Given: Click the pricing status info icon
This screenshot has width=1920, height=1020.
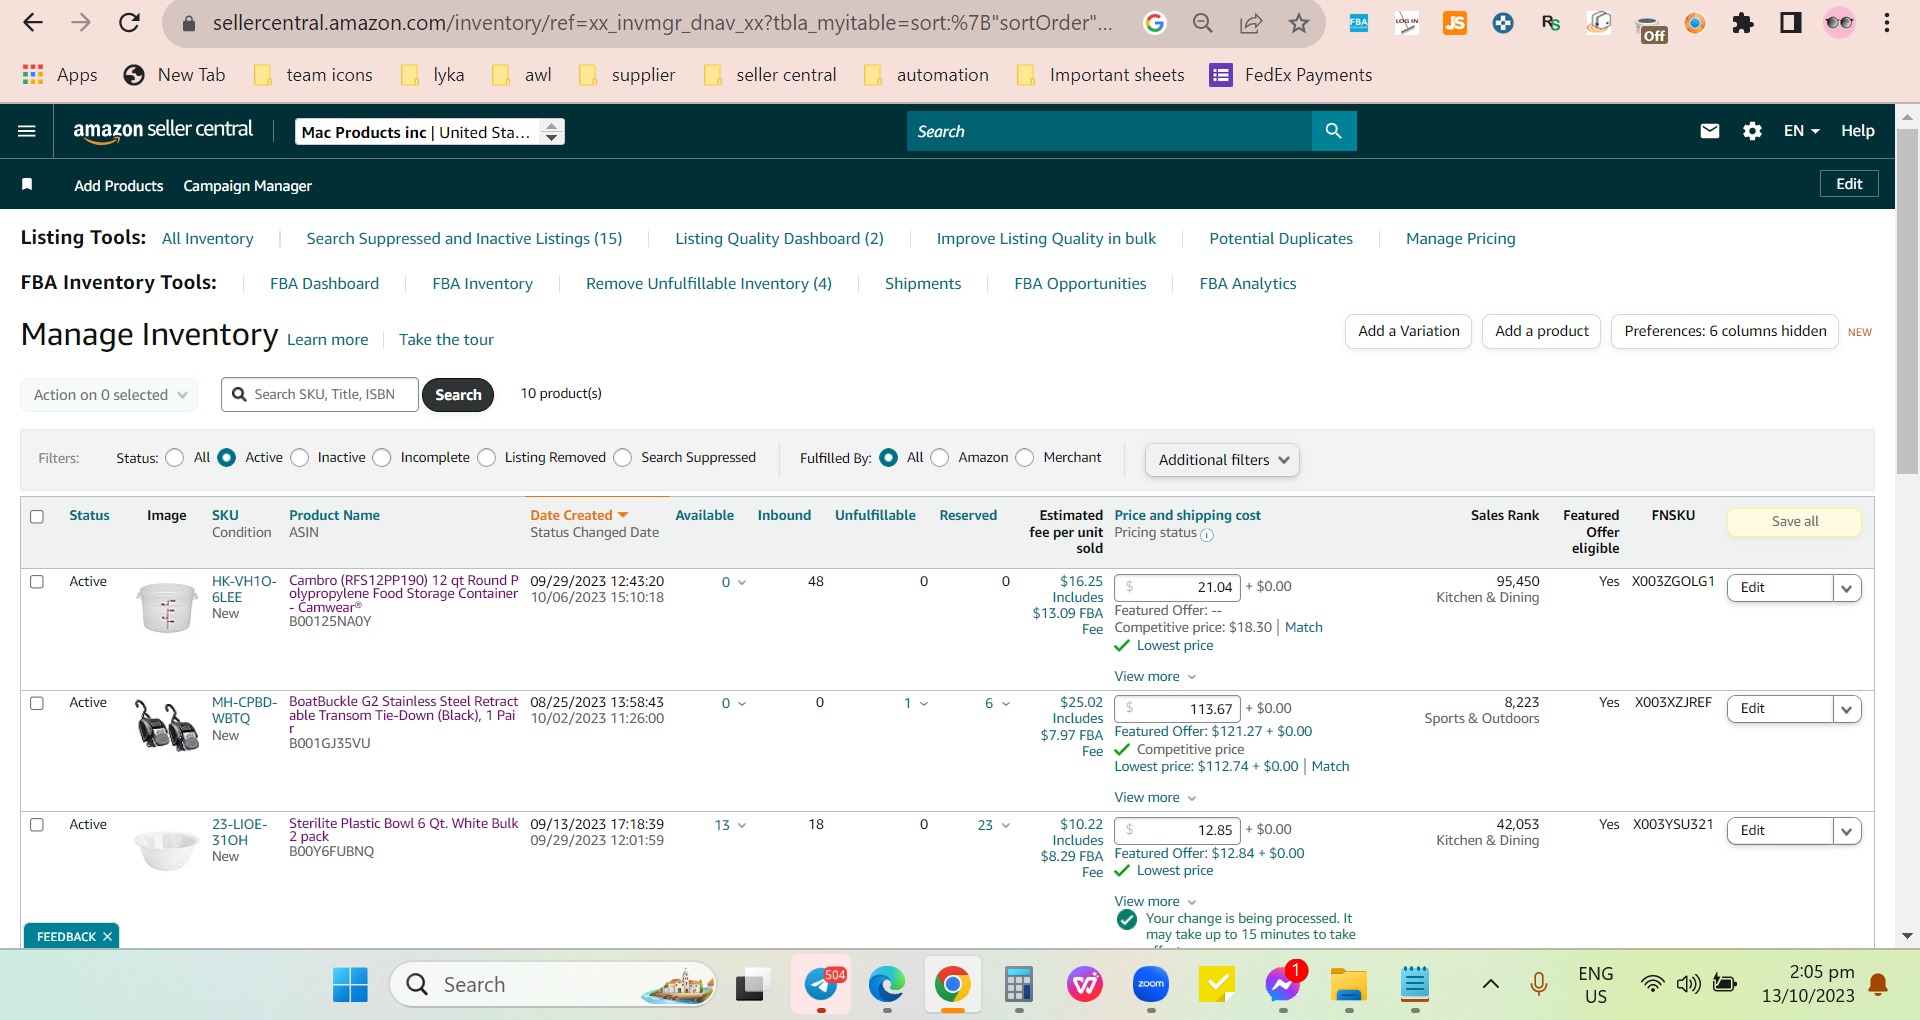Looking at the screenshot, I should (x=1207, y=535).
